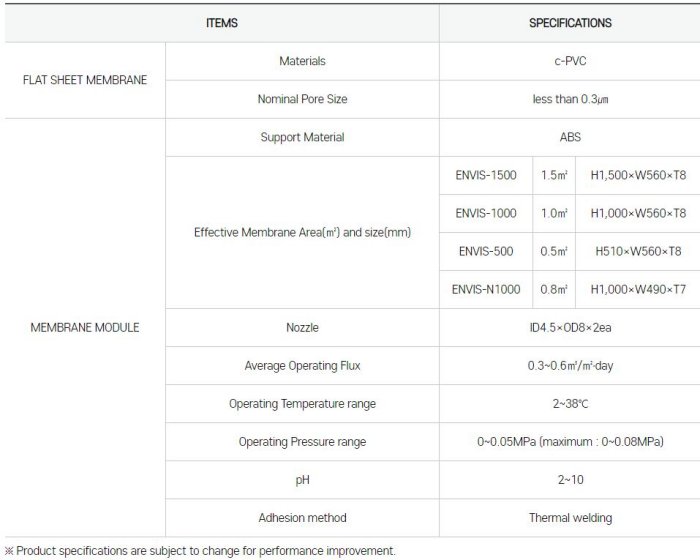Click the H1,000×W490×T7 size cell
Viewport: 700px width, 560px height.
[x=638, y=289]
